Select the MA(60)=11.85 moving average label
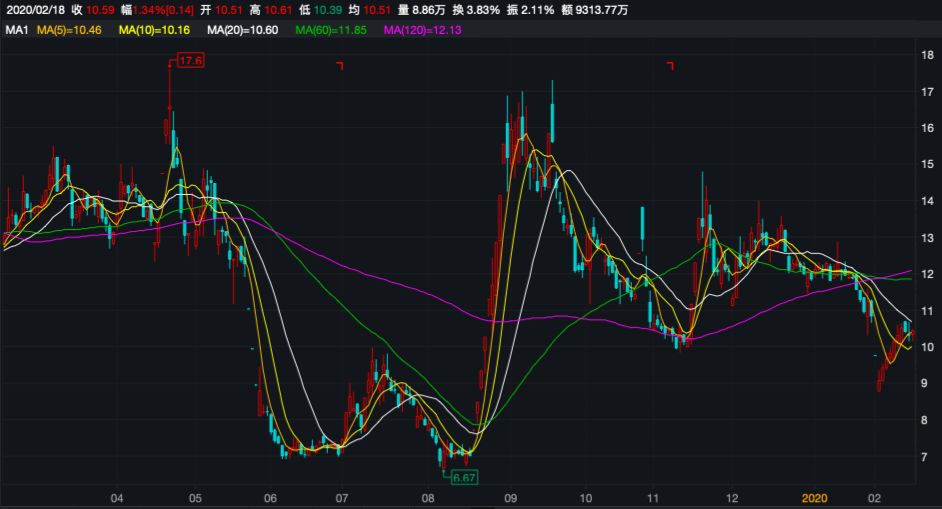942x509 pixels. (x=331, y=30)
